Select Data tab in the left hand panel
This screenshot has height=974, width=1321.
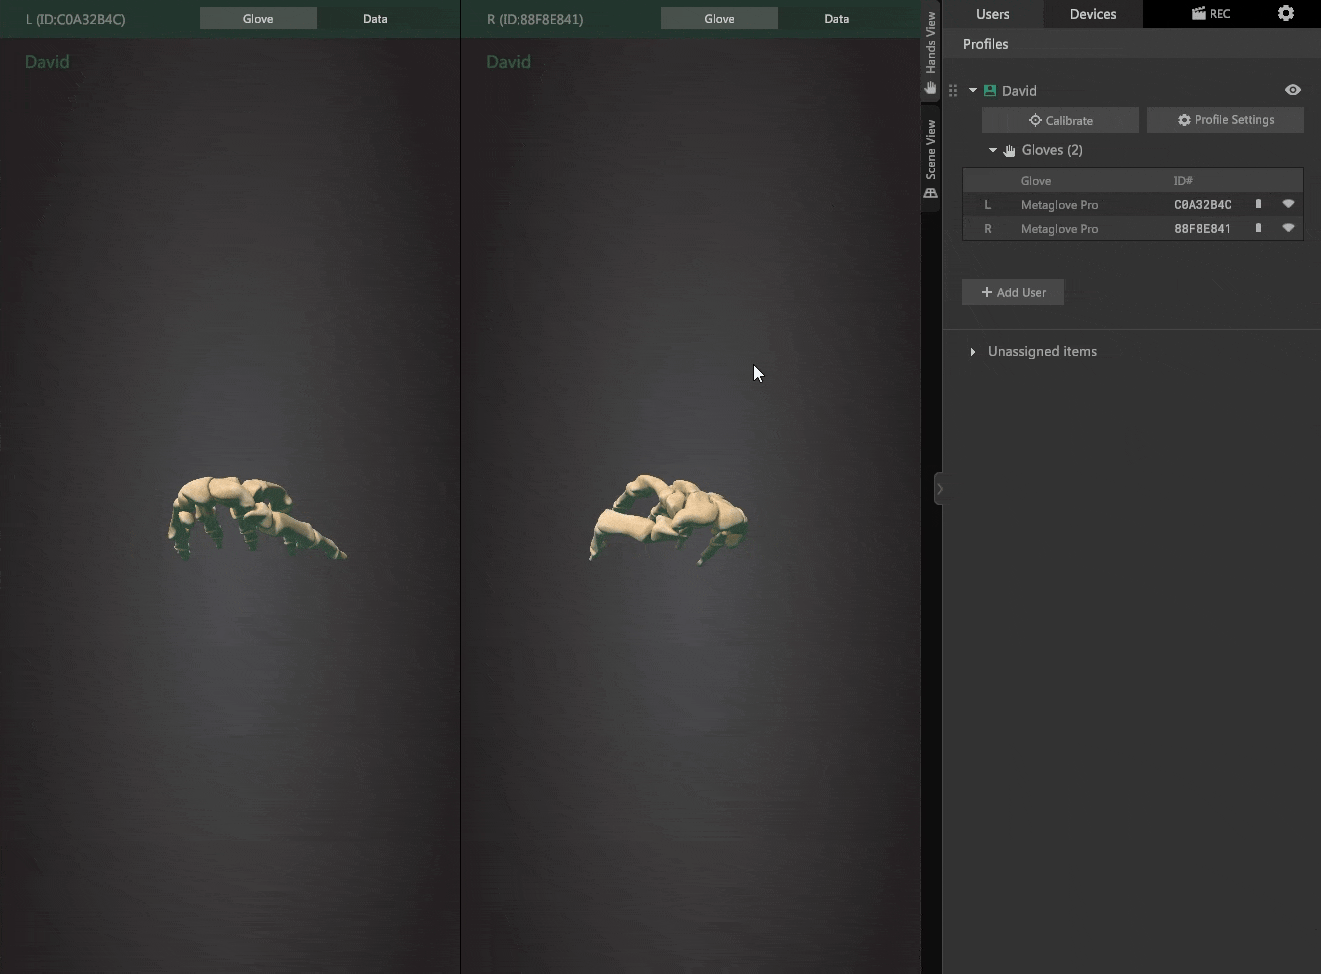(375, 18)
